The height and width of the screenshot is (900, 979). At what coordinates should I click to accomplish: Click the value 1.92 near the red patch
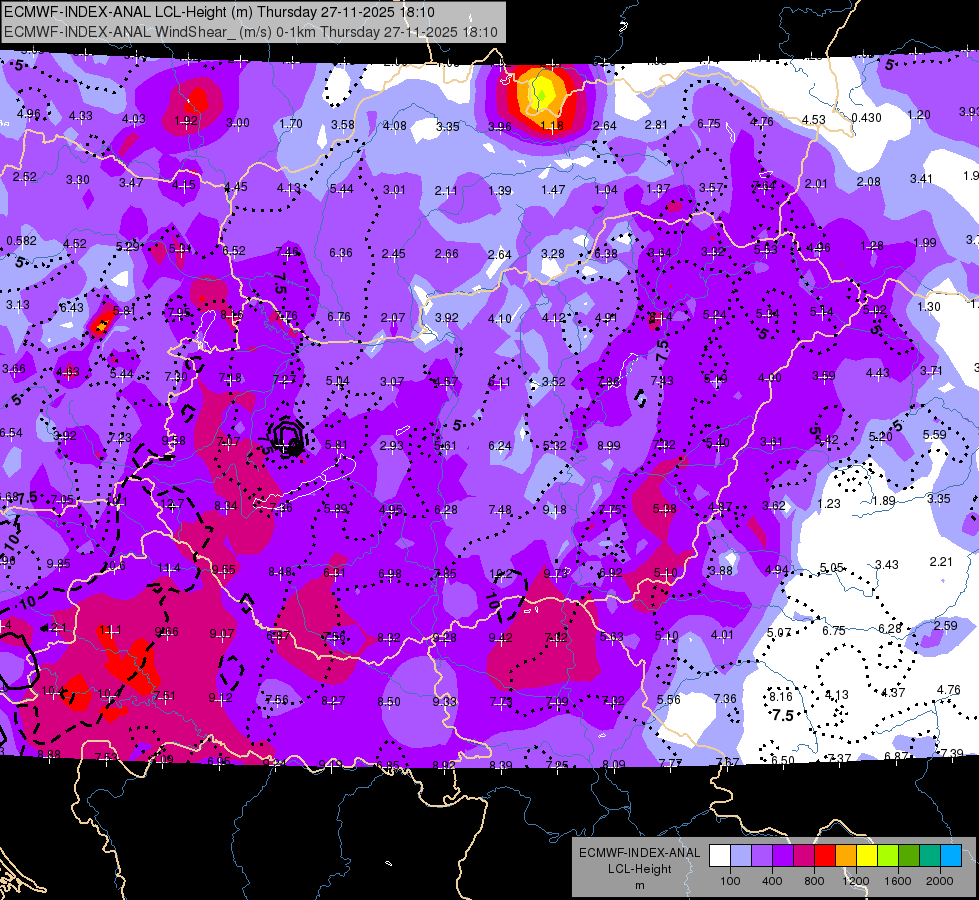pyautogui.click(x=186, y=121)
